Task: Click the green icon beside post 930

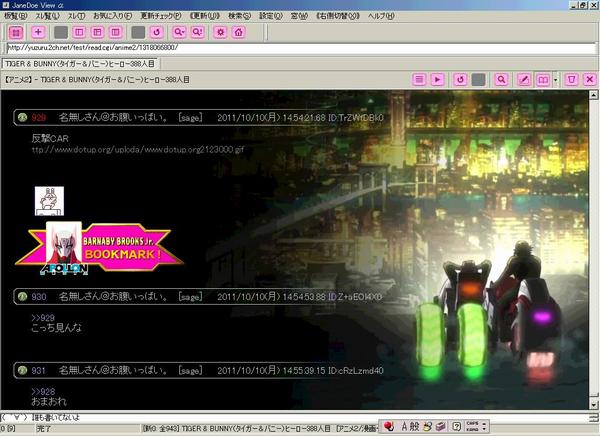Action: [x=23, y=296]
